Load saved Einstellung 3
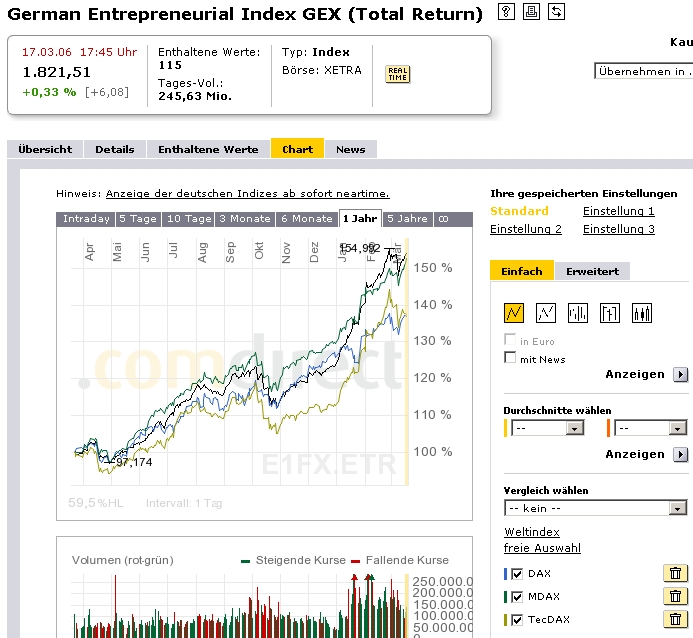 pyautogui.click(x=618, y=229)
